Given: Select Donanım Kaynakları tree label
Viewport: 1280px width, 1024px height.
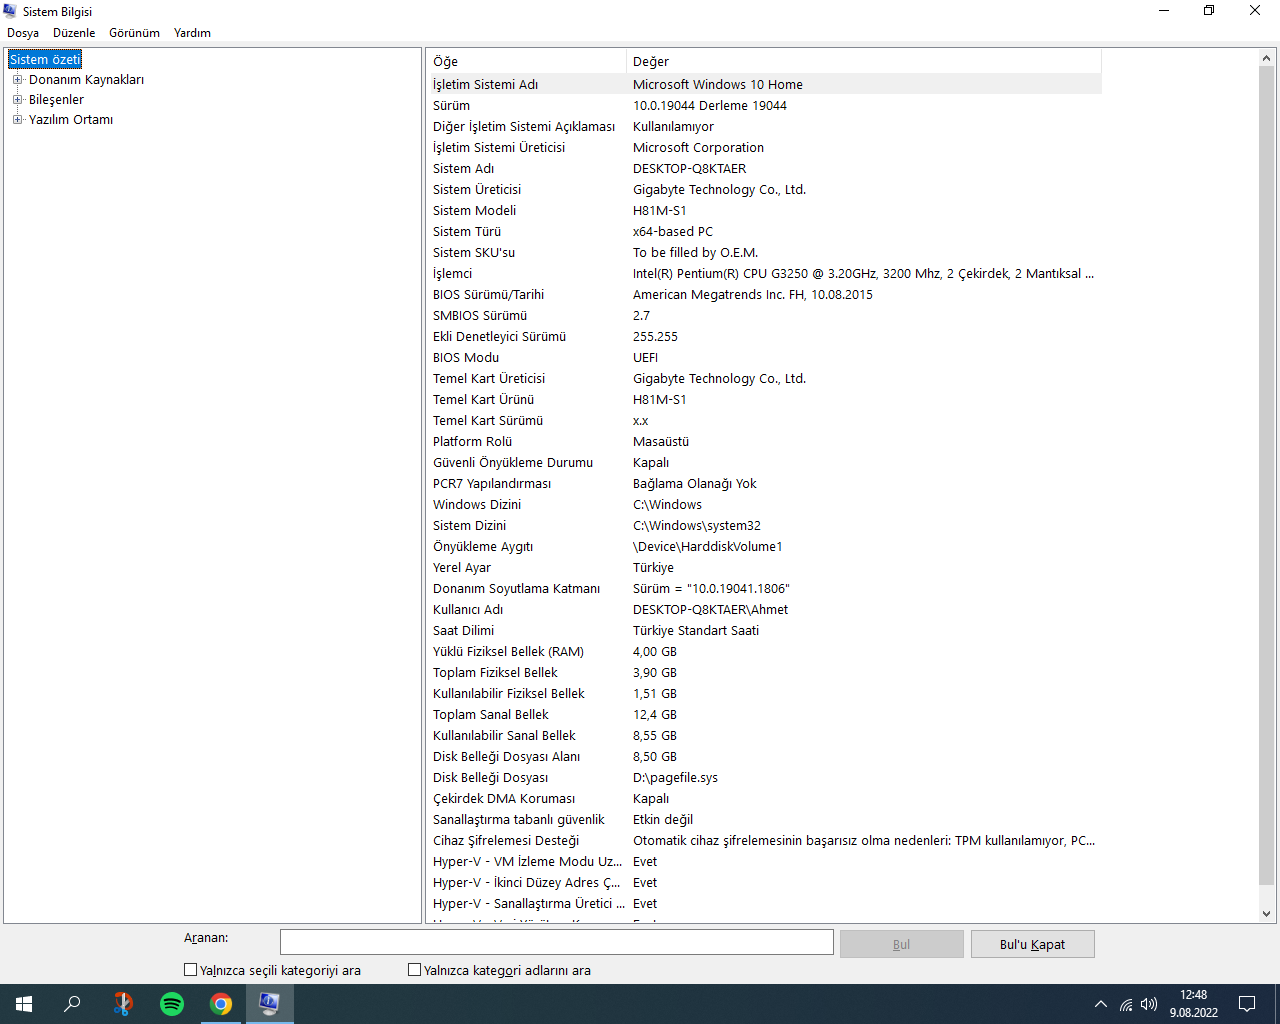Looking at the screenshot, I should click(86, 80).
